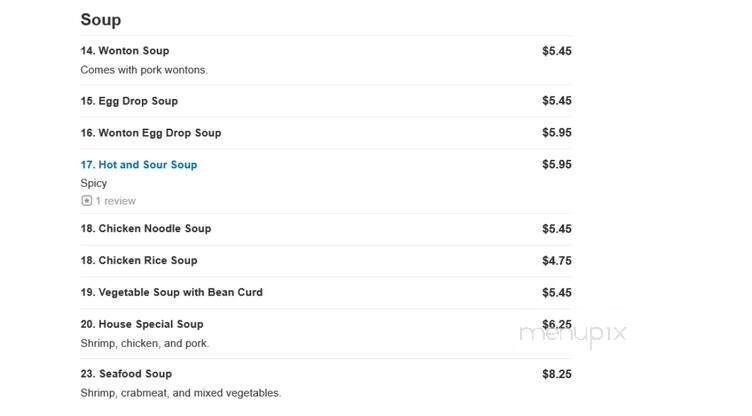This screenshot has width=752, height=416.
Task: Choose 23. Seafood Soup
Action: pyautogui.click(x=126, y=374)
